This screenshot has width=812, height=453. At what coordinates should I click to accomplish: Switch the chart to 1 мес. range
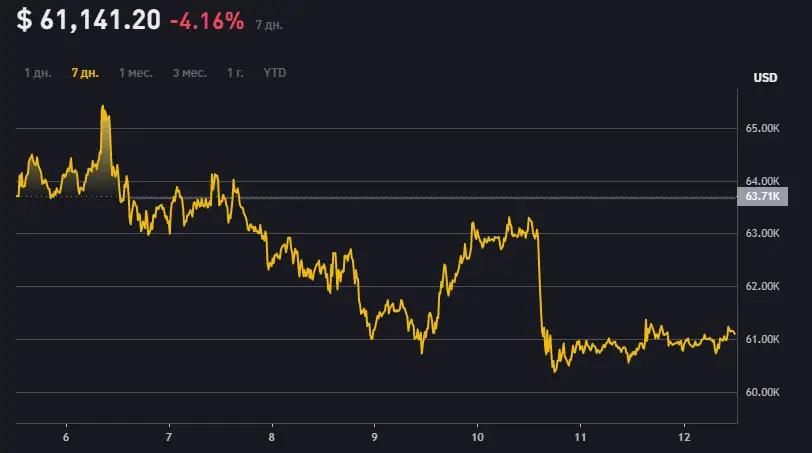(136, 73)
